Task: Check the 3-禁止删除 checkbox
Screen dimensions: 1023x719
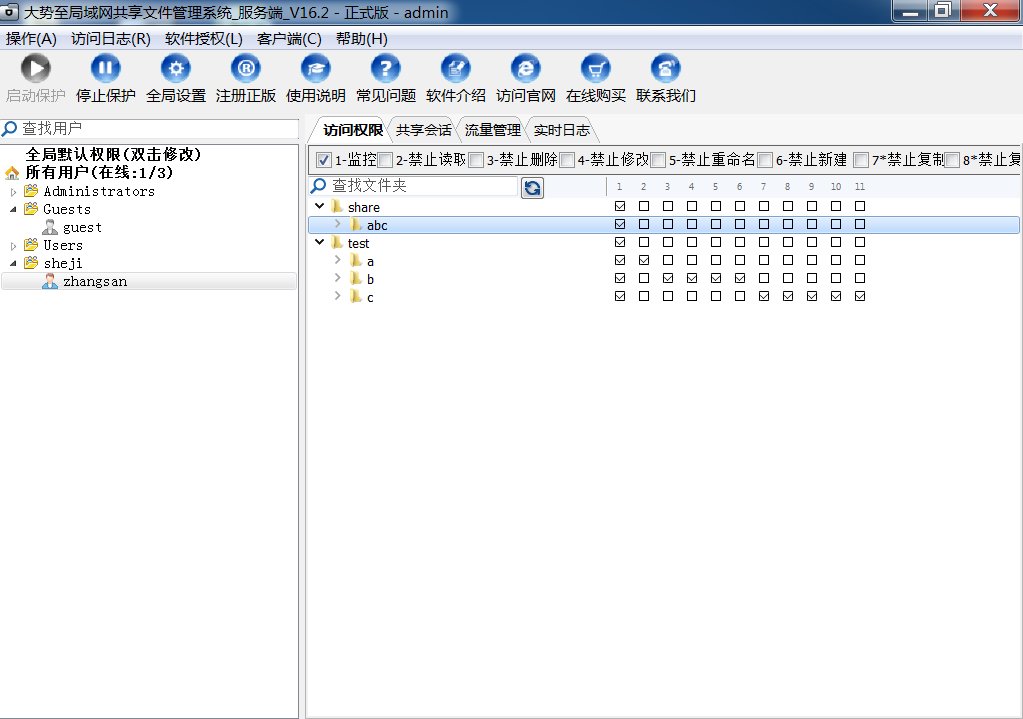Action: pyautogui.click(x=476, y=160)
